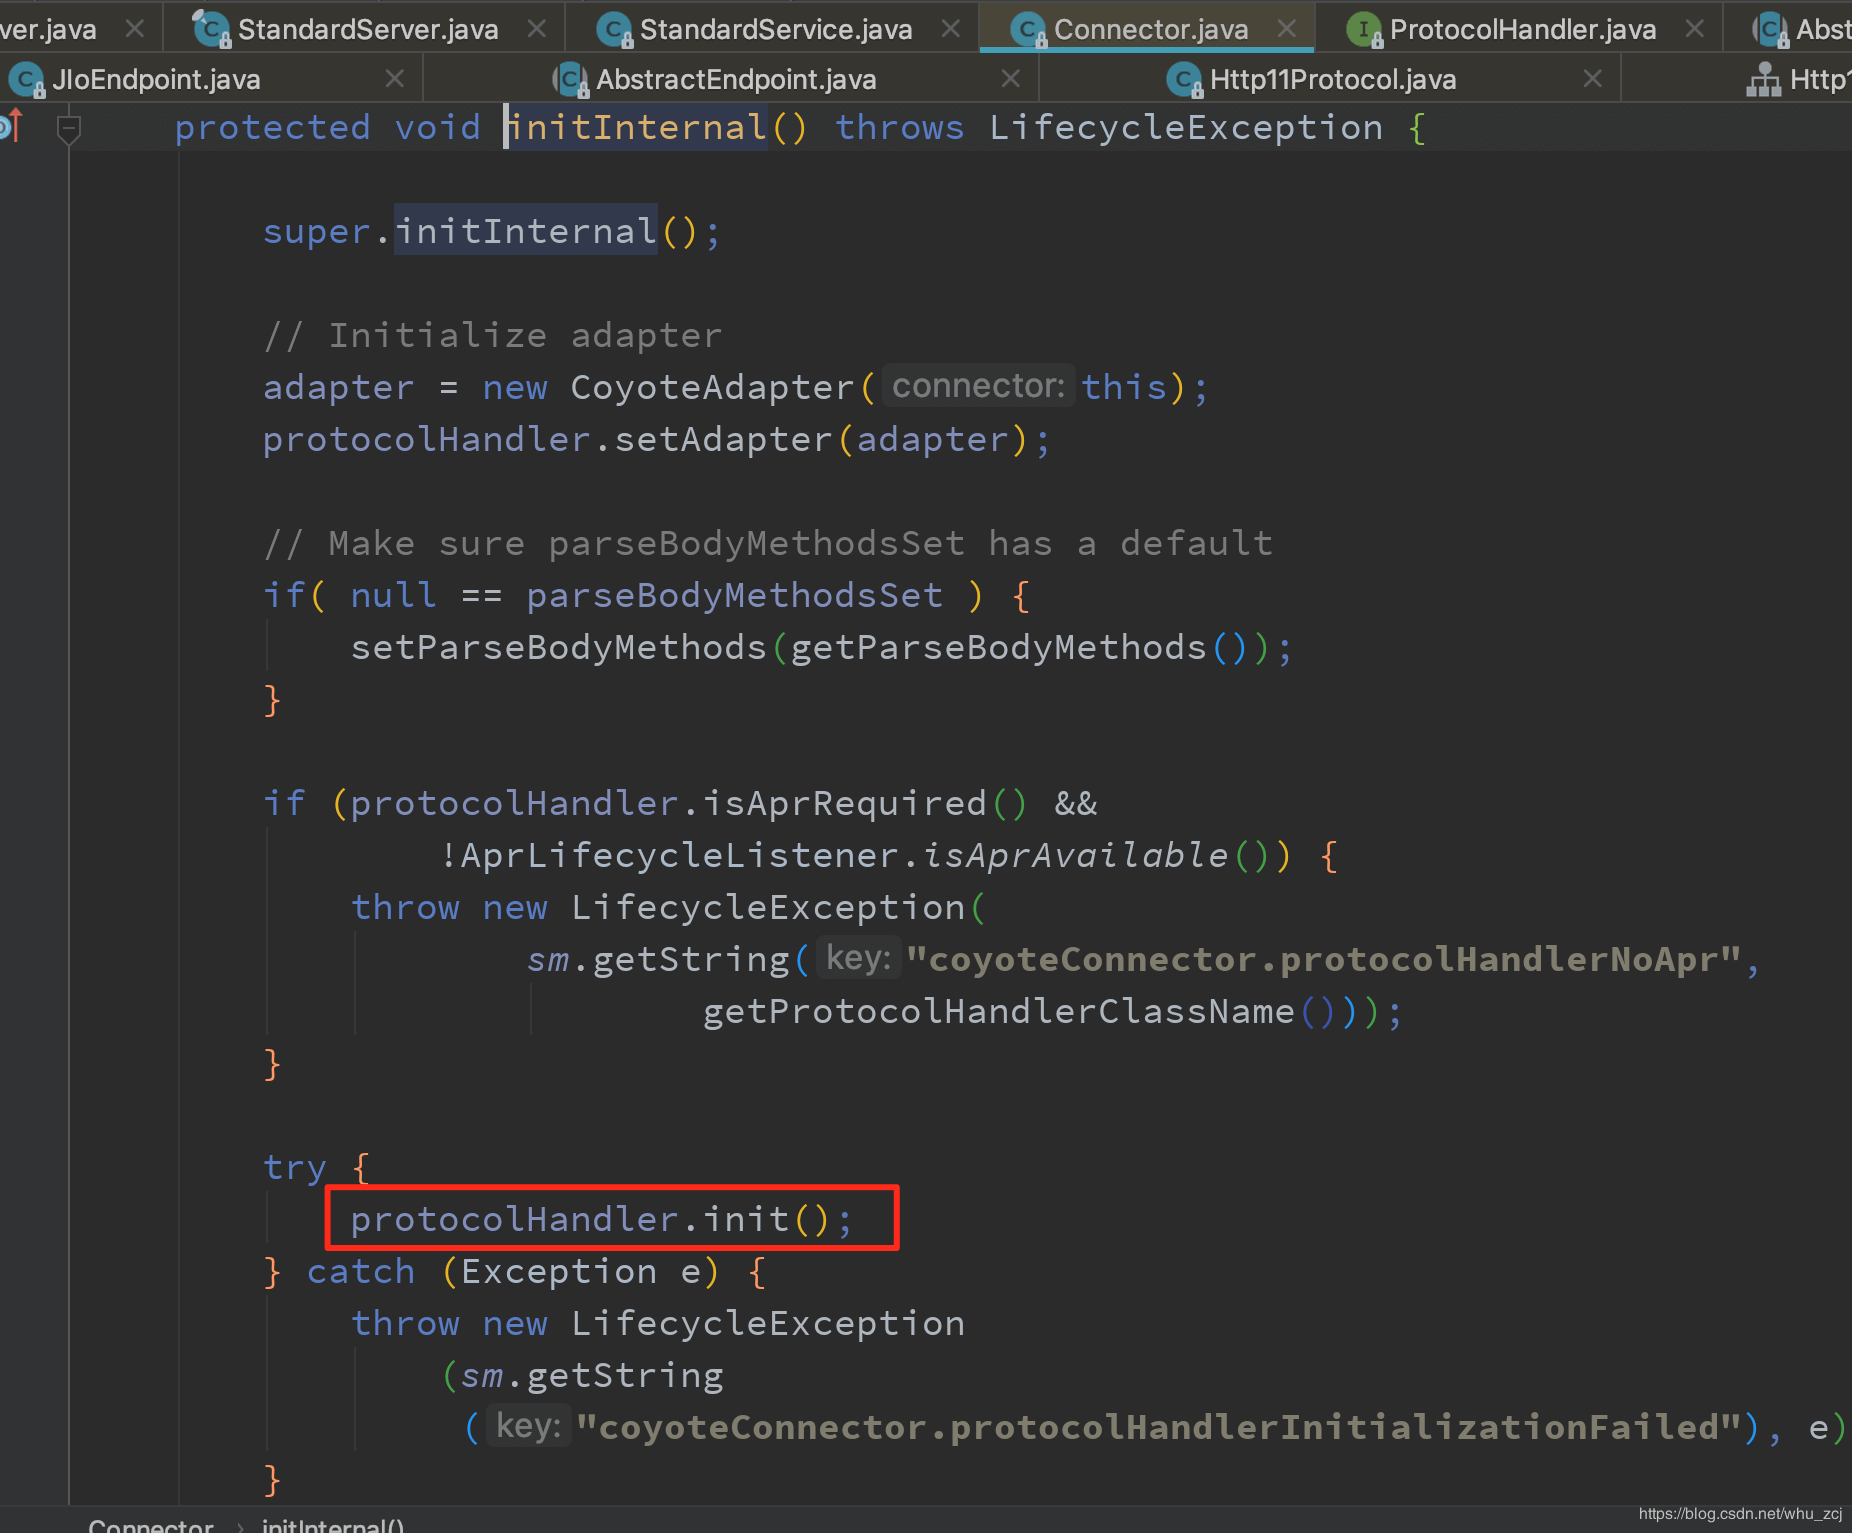Click the // Initialize adapter comment
The height and width of the screenshot is (1533, 1852).
coord(492,336)
